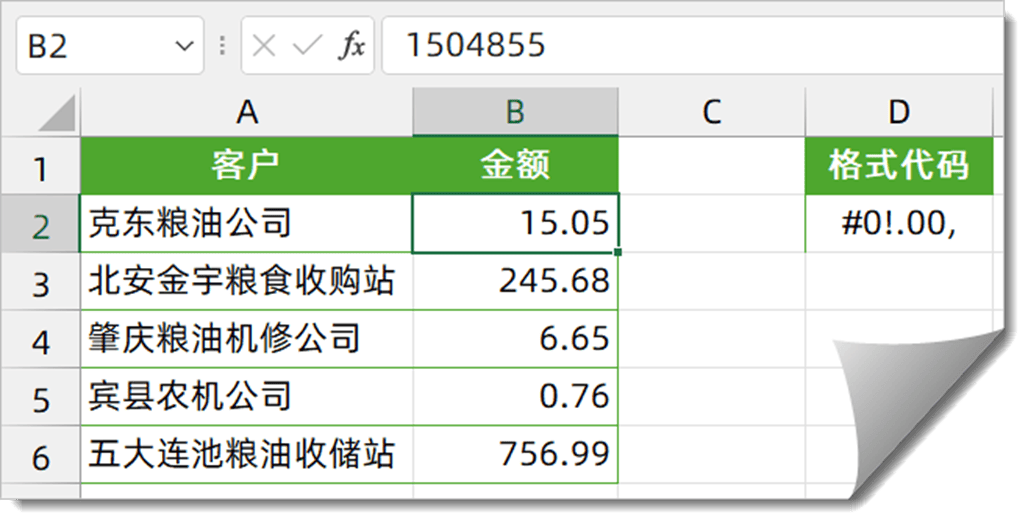Viewport: 1028px width, 523px height.
Task: Click the Cancel X icon in formula bar
Action: coord(264,46)
